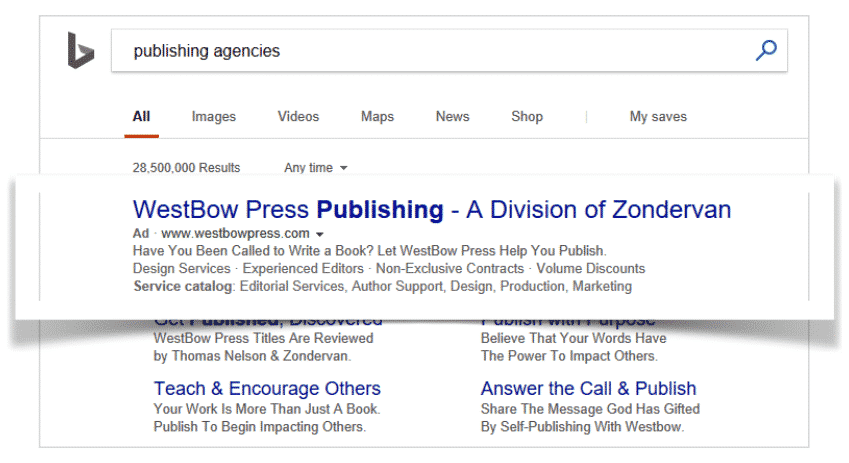
Task: Click 'By Self-Publishing With Westbow.' text
Action: point(583,427)
